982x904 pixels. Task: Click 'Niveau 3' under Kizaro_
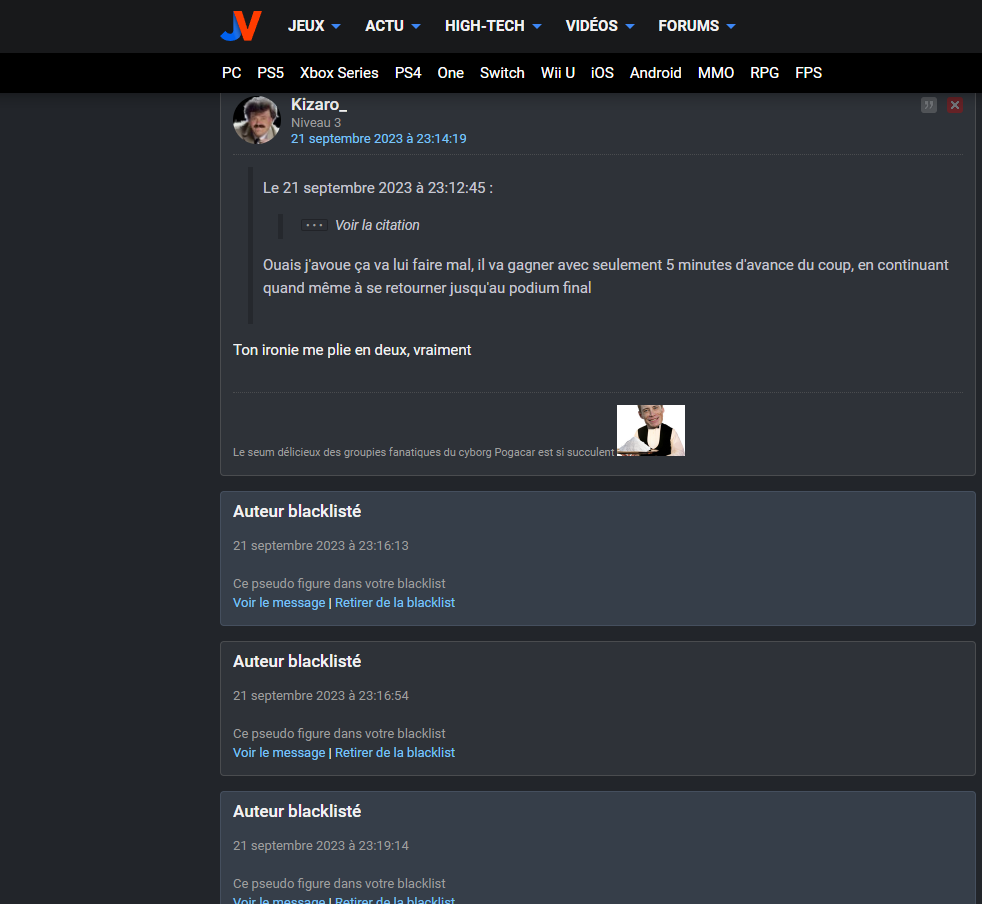tap(316, 122)
